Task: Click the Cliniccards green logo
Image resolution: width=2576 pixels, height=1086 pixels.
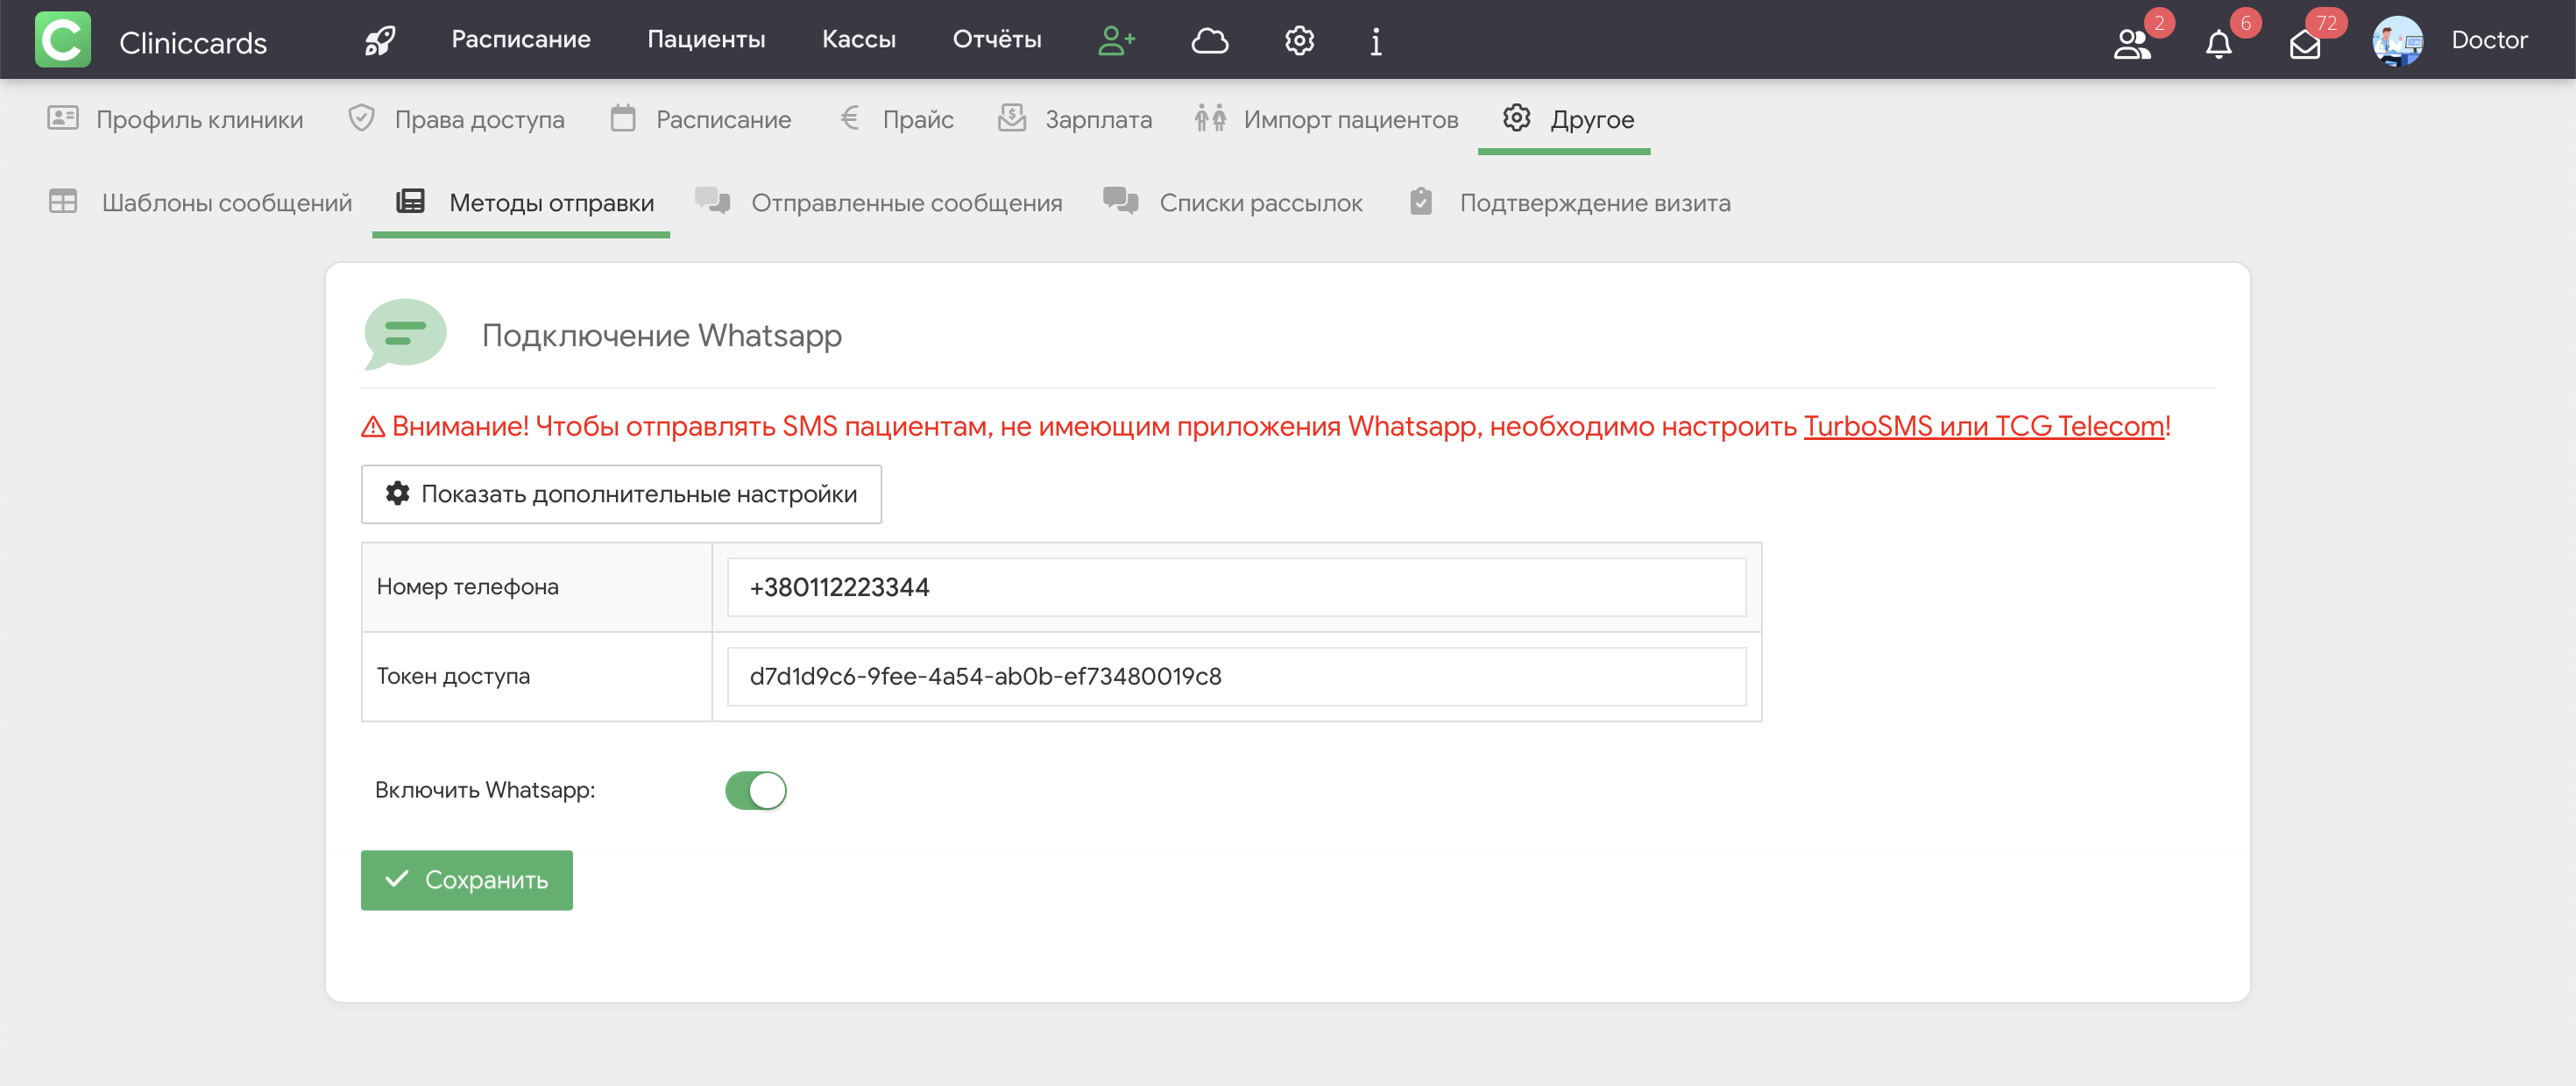Action: [63, 40]
